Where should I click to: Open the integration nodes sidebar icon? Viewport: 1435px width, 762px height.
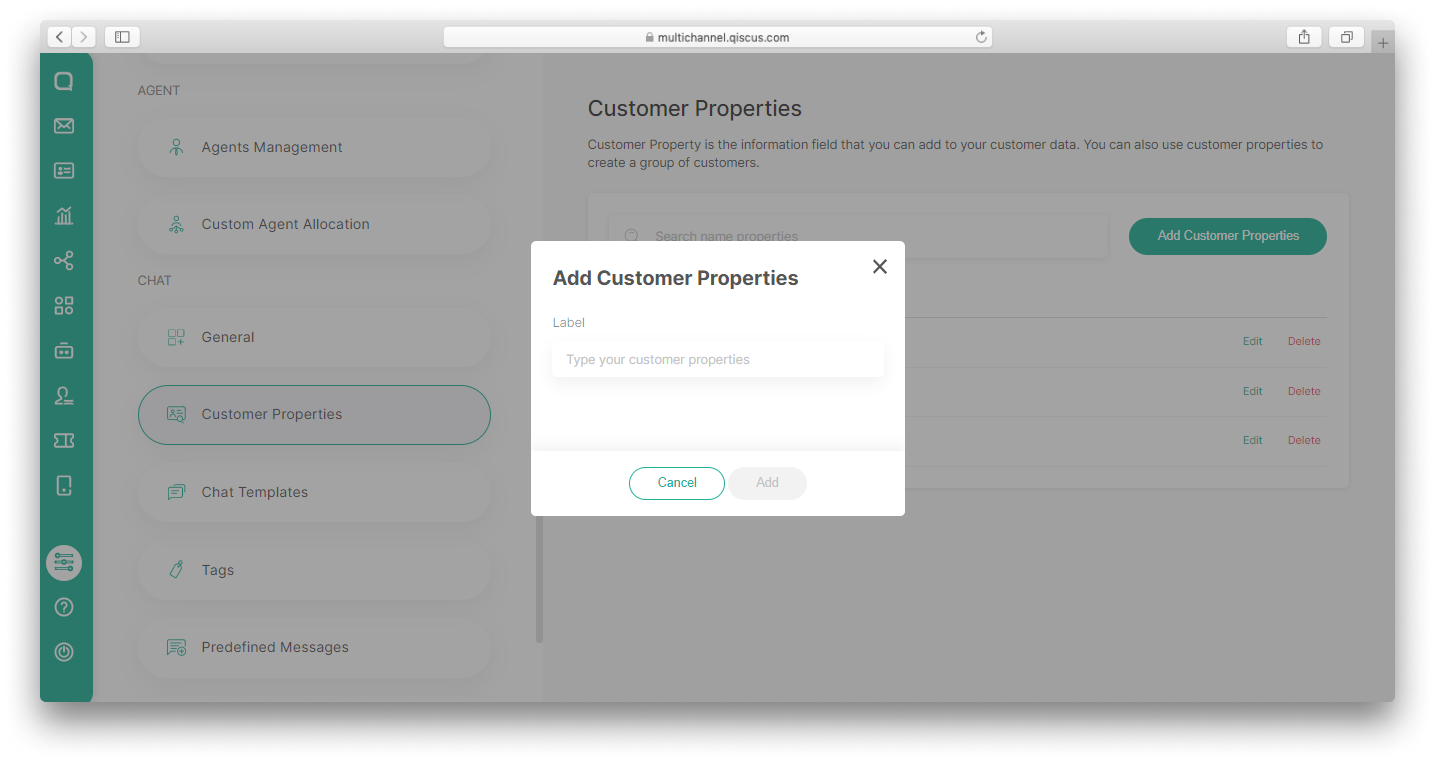[64, 261]
